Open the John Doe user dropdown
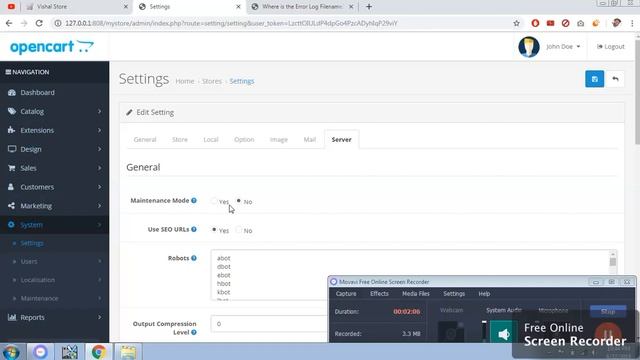Viewport: 640px width, 360px height. 563,47
